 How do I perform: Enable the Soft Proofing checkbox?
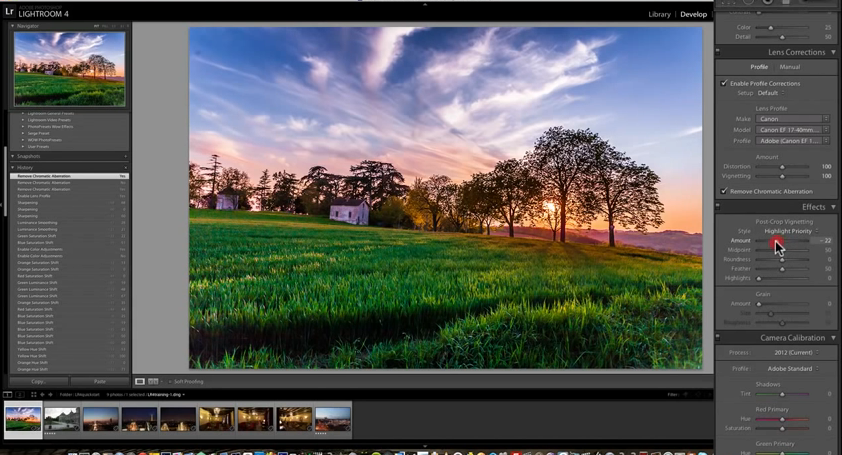[170, 381]
